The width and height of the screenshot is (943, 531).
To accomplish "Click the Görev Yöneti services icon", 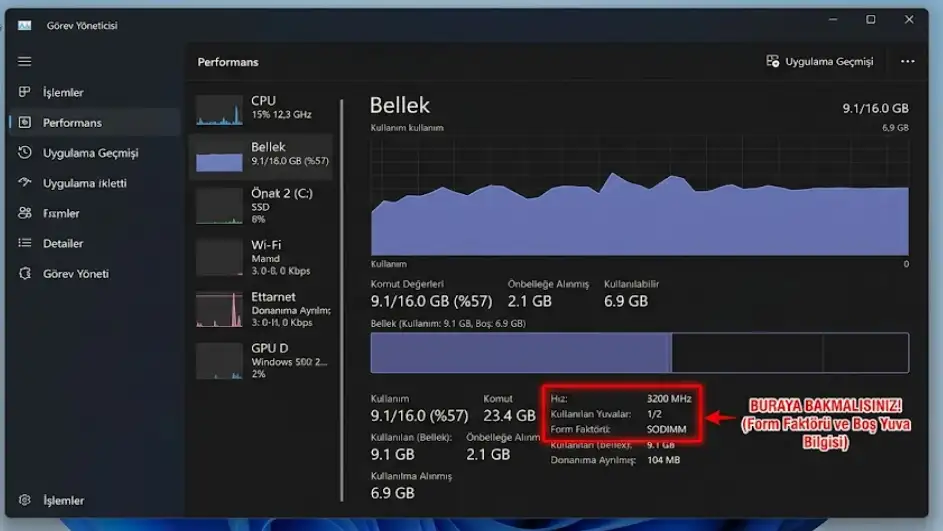I will pyautogui.click(x=25, y=273).
